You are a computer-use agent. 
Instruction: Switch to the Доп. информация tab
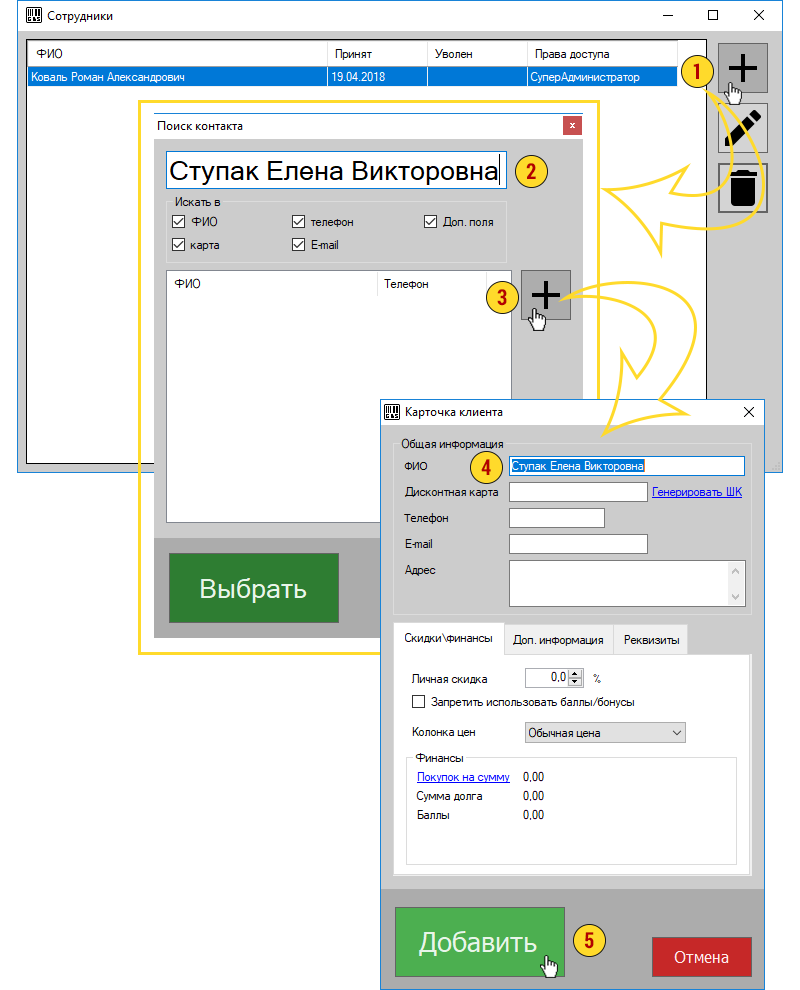click(558, 640)
